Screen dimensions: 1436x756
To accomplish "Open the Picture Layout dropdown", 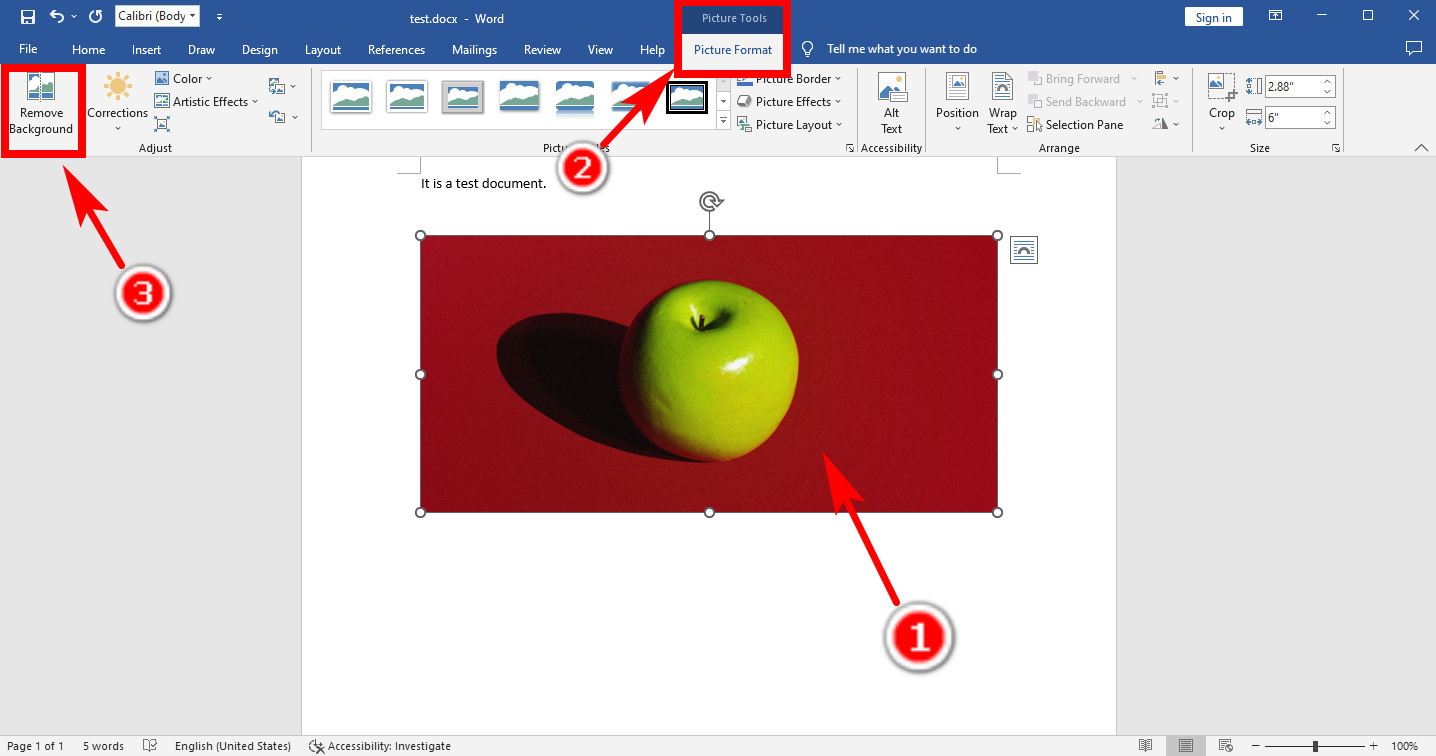I will click(790, 124).
